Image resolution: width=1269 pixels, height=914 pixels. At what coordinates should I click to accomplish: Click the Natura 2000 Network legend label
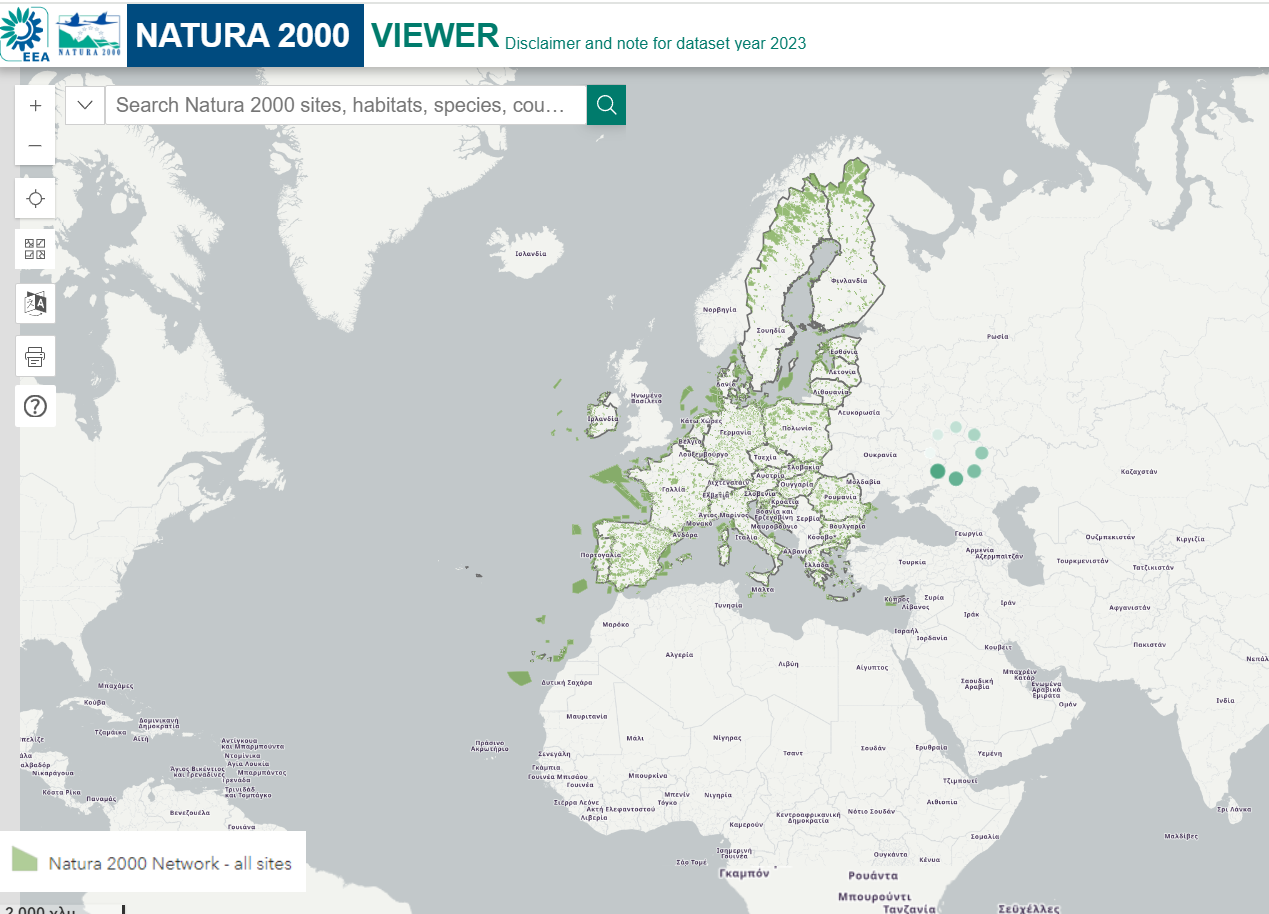[x=170, y=863]
